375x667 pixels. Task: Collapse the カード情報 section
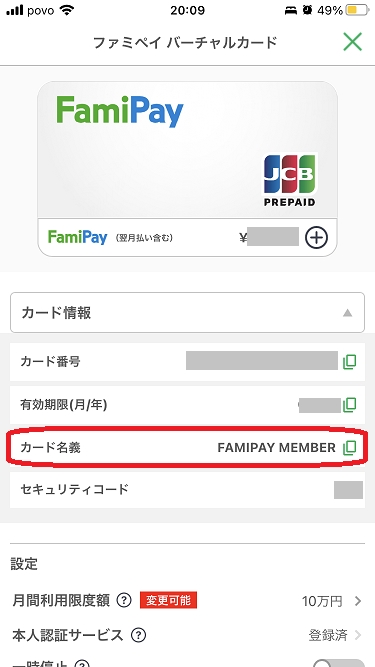(x=187, y=313)
